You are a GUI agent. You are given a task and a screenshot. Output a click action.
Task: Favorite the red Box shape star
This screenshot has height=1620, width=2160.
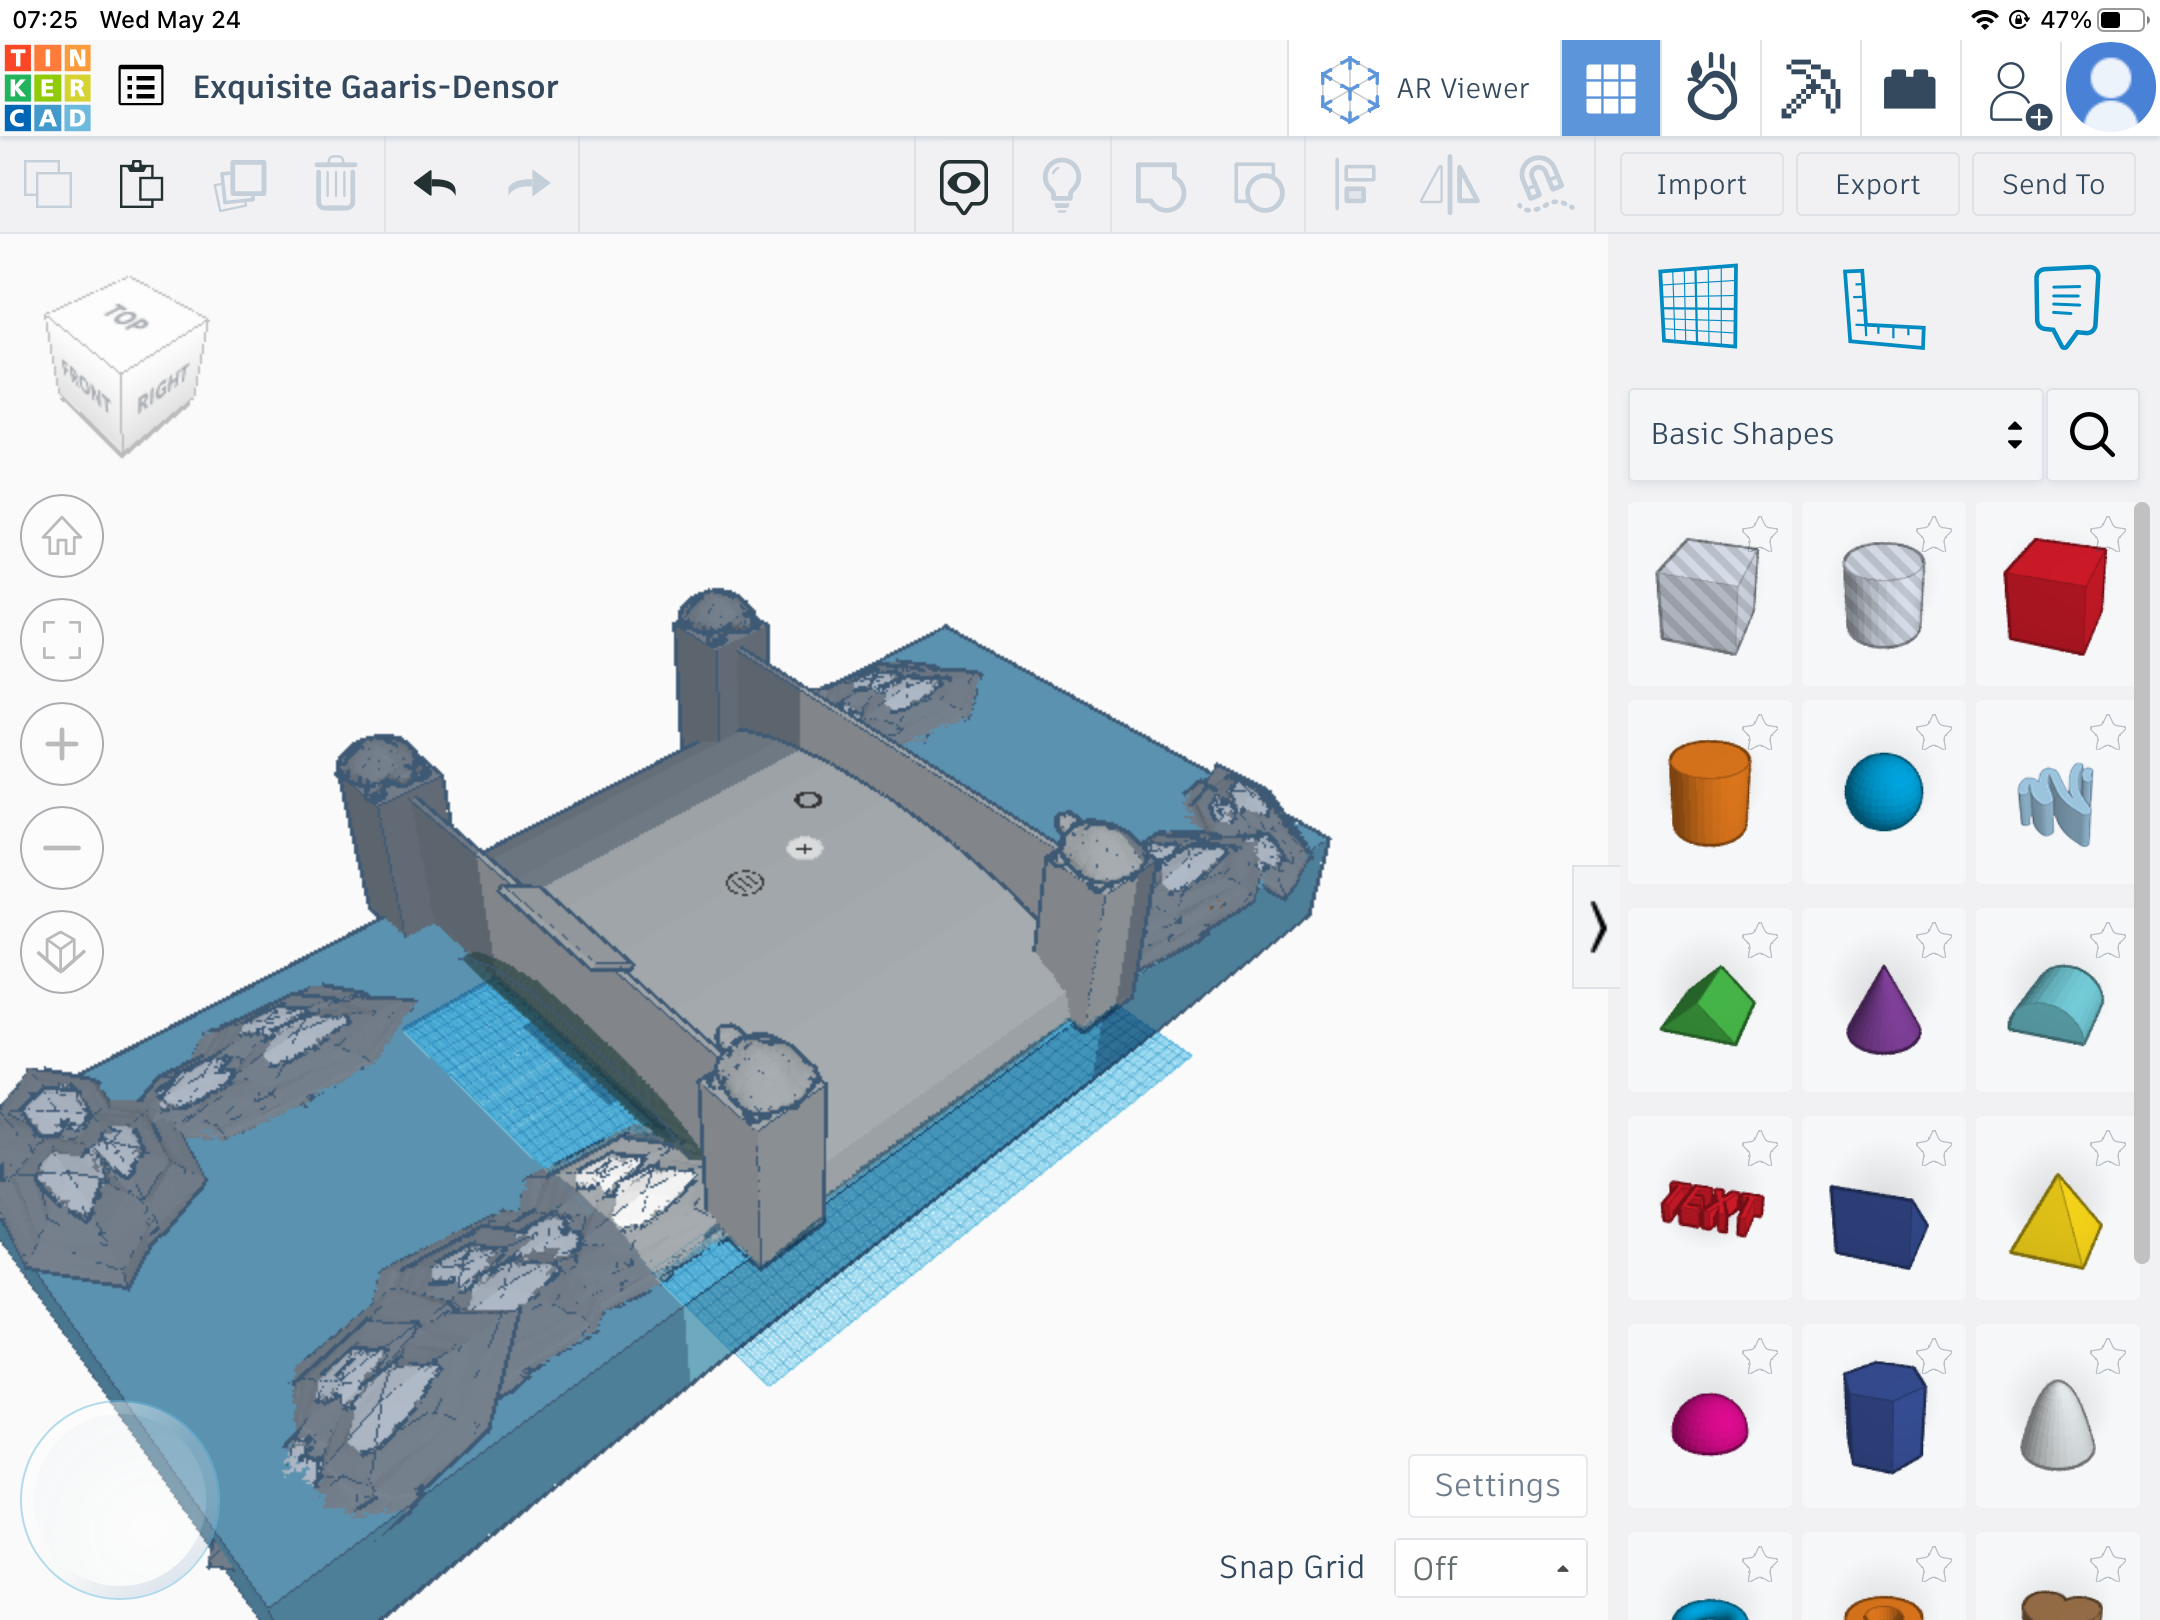pyautogui.click(x=2108, y=533)
